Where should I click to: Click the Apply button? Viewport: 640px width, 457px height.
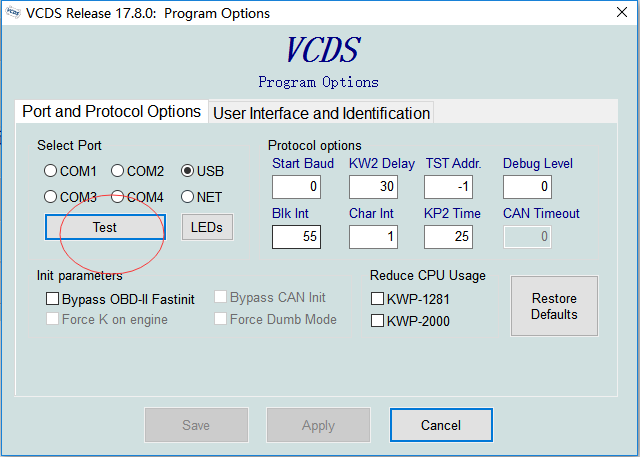318,425
